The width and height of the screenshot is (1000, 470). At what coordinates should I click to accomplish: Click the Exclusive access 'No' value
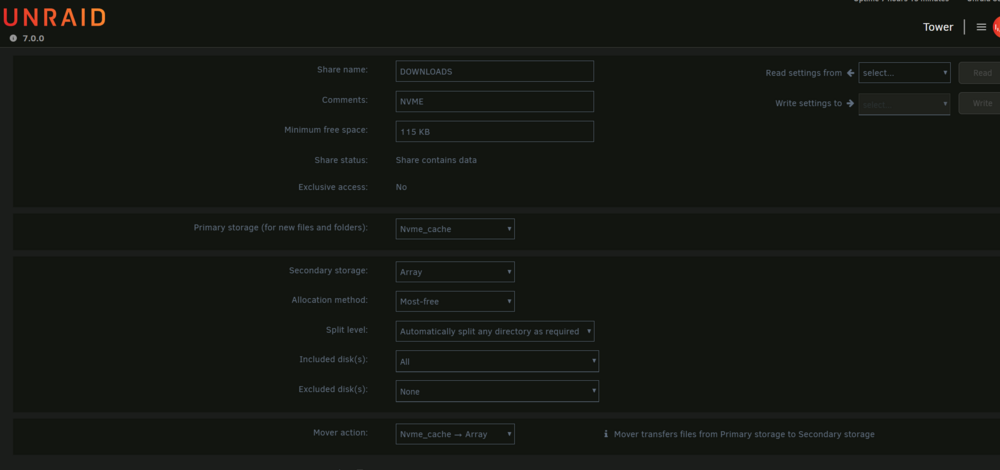pos(401,187)
